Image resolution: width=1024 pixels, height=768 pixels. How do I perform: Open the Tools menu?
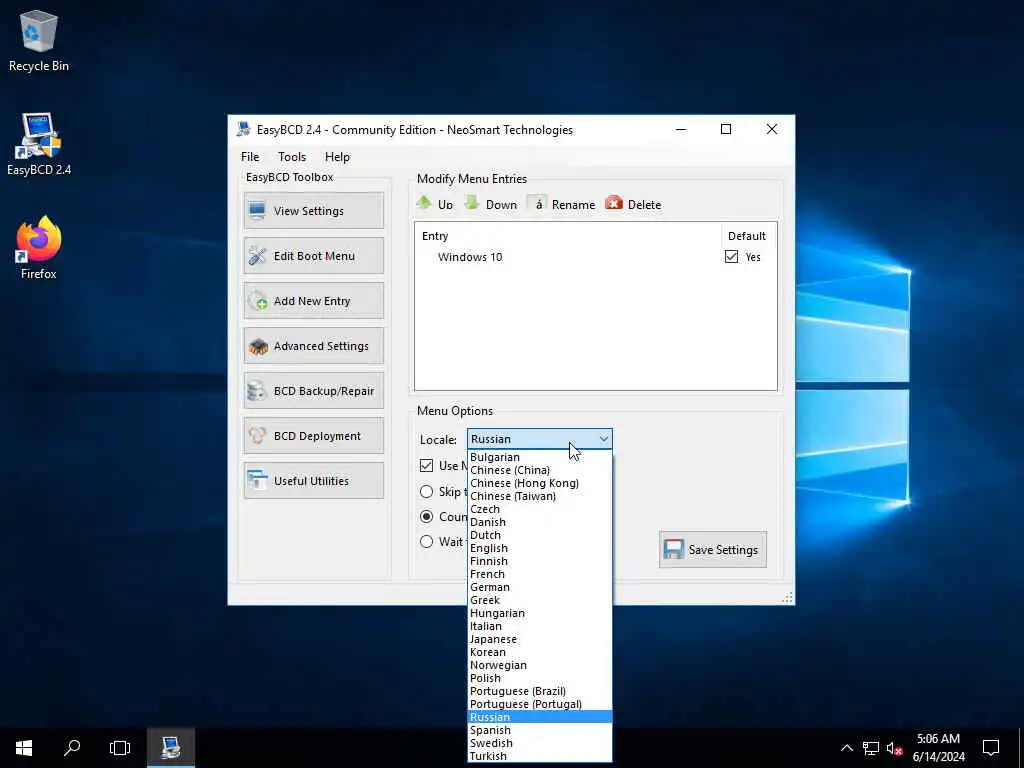click(292, 157)
